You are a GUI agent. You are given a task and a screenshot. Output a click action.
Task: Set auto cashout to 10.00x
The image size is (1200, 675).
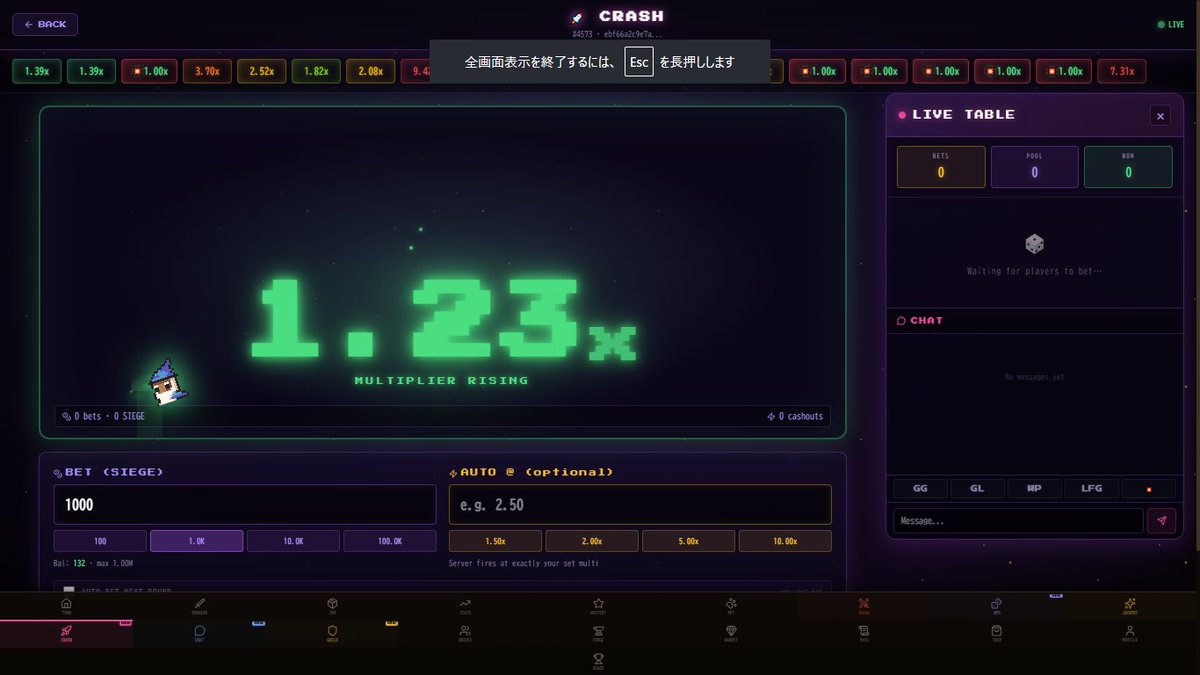785,541
